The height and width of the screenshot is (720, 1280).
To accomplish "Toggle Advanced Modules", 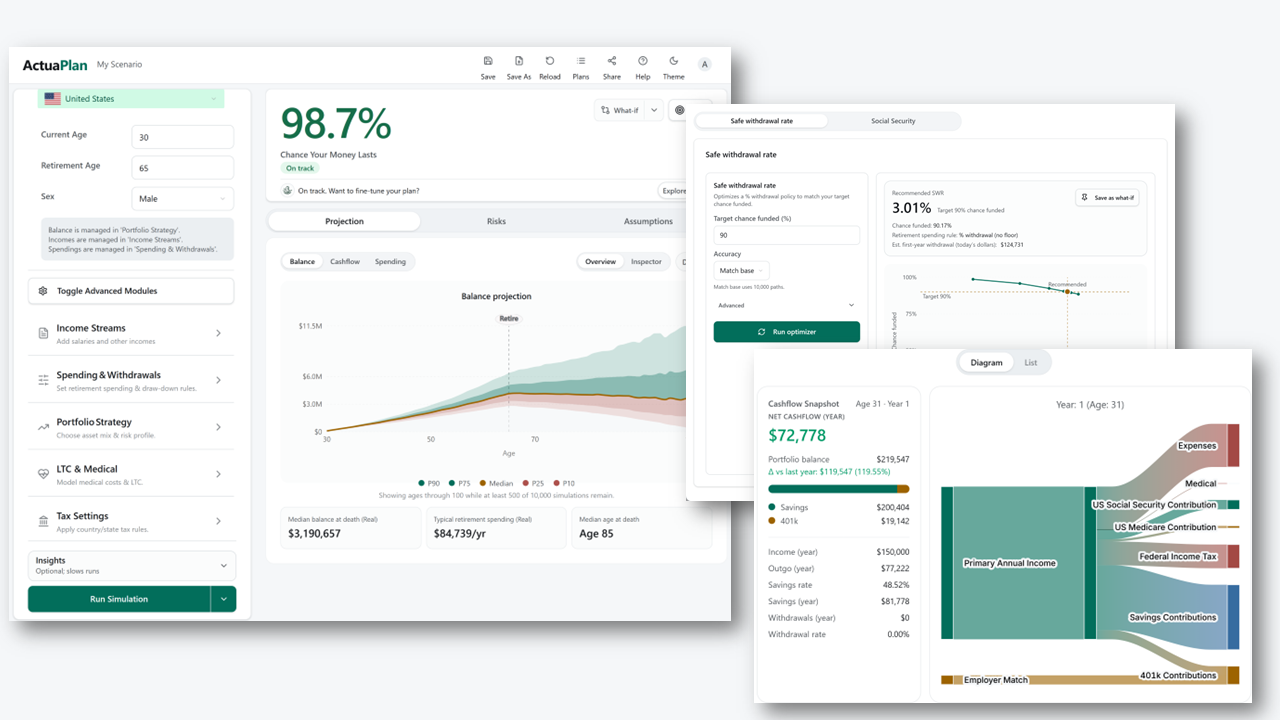I will click(131, 291).
